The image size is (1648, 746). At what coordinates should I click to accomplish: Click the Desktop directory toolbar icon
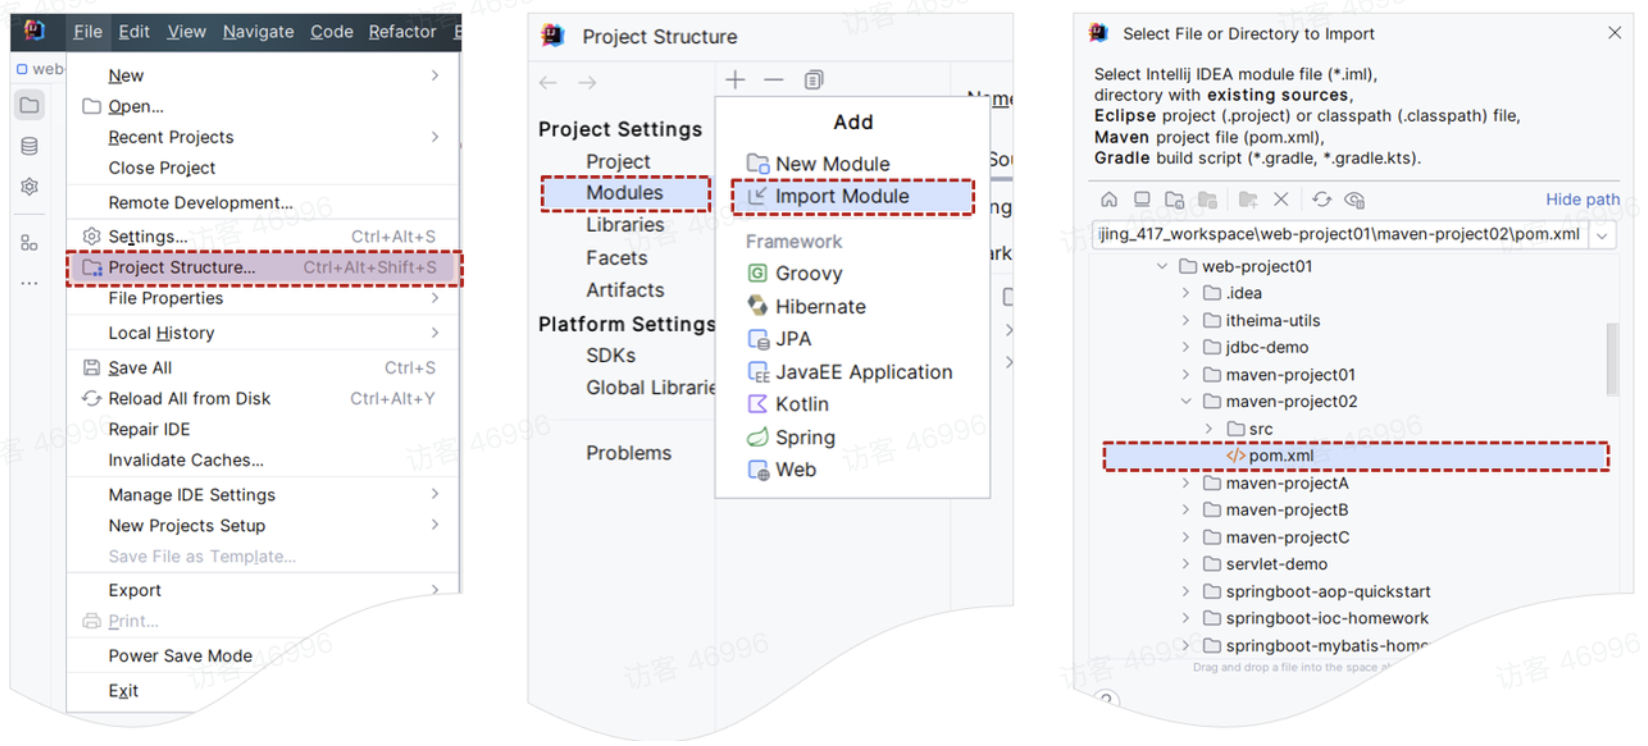tap(1142, 200)
